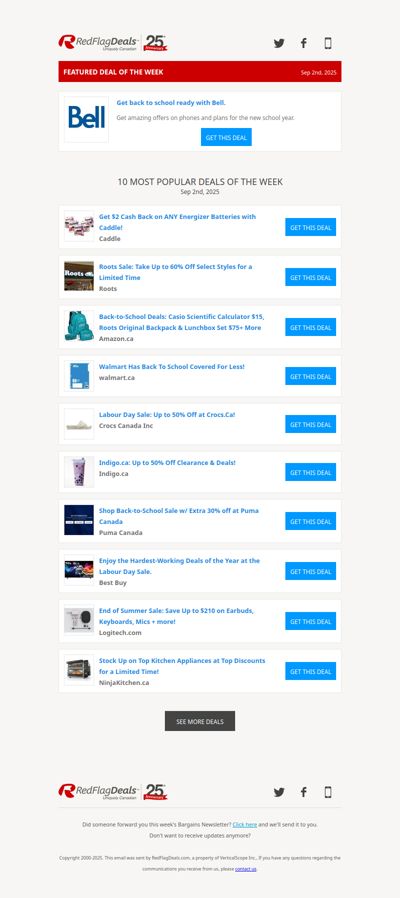This screenshot has height=898, width=400.
Task: Open the Logitech End of Summer Sale link
Action: 177,616
